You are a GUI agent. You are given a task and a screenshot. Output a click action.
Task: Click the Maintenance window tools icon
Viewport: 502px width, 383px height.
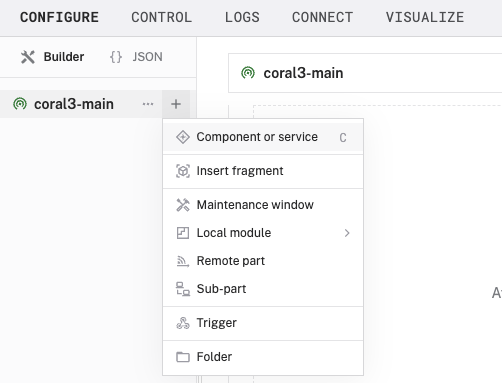click(183, 205)
